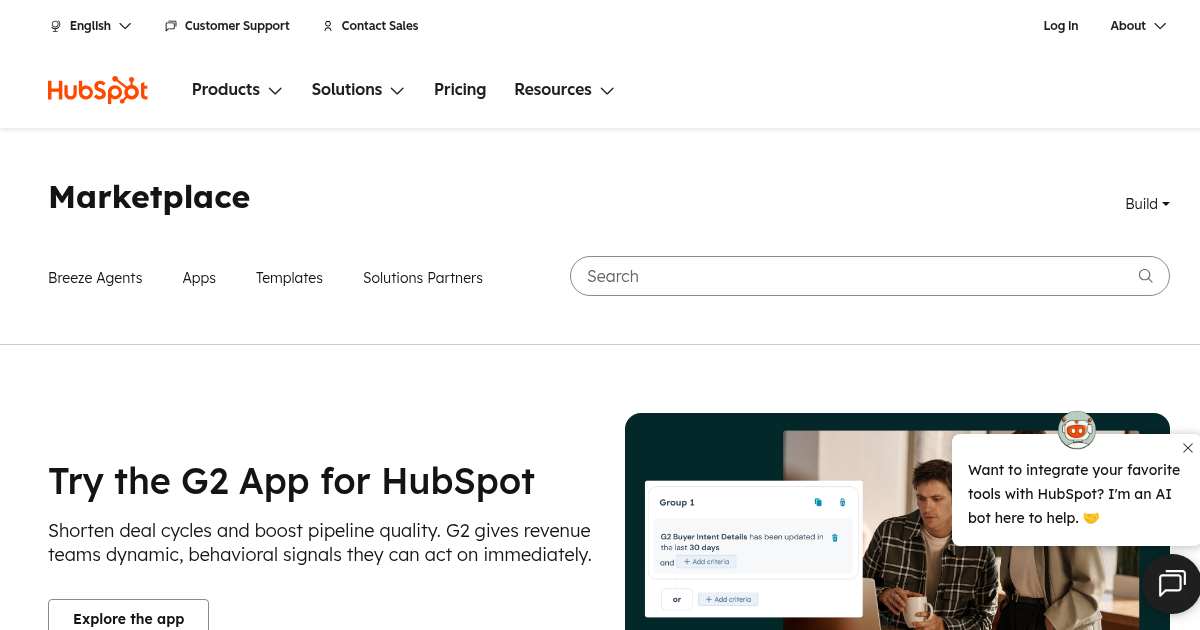Viewport: 1200px width, 630px height.
Task: Expand the Build dropdown
Action: (1147, 204)
